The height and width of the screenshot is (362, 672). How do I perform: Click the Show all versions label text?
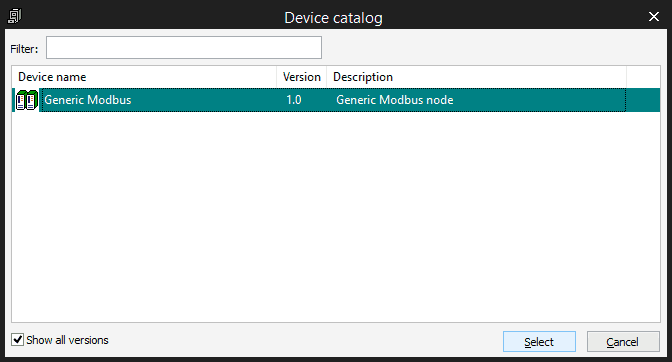(67, 340)
